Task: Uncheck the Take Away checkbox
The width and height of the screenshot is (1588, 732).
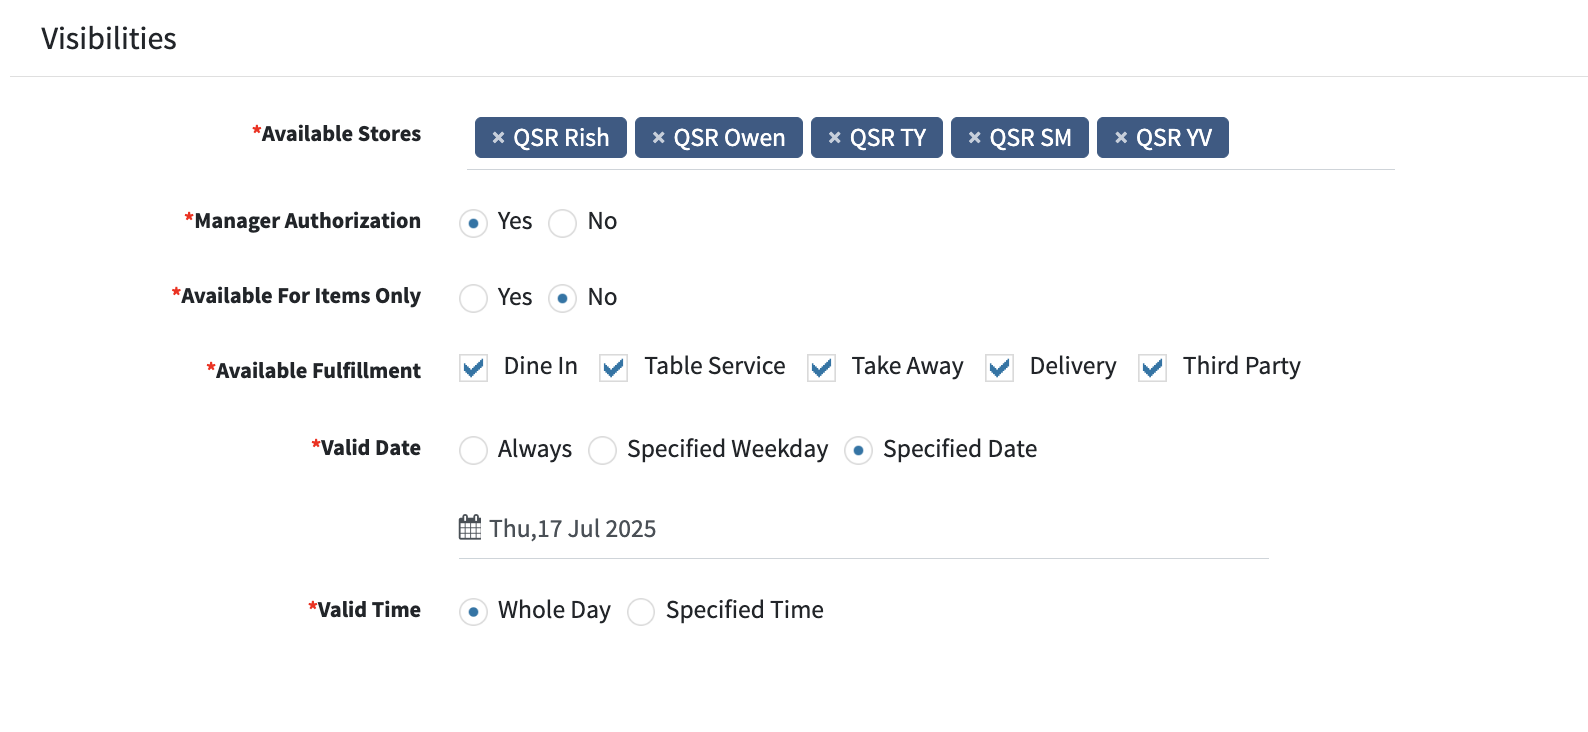Action: tap(822, 368)
